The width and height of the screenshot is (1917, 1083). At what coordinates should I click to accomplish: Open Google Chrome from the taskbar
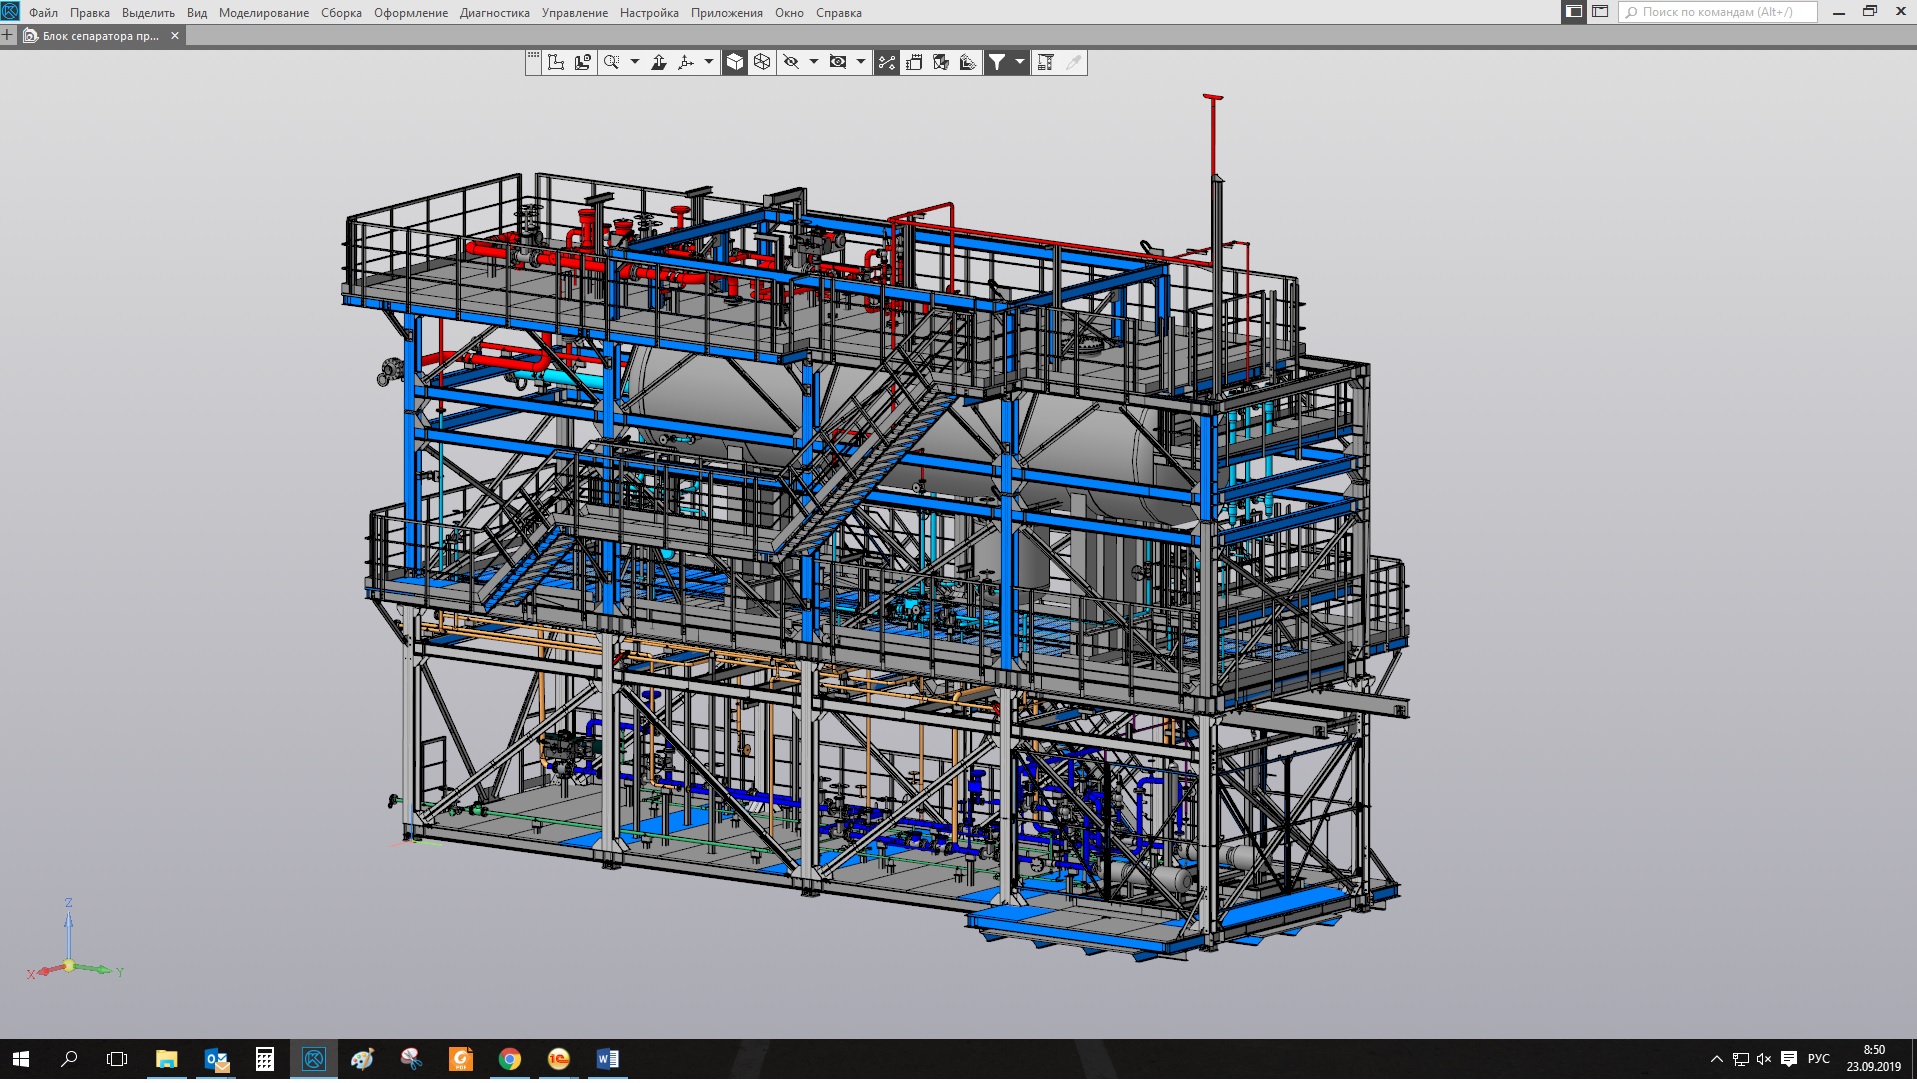[510, 1059]
